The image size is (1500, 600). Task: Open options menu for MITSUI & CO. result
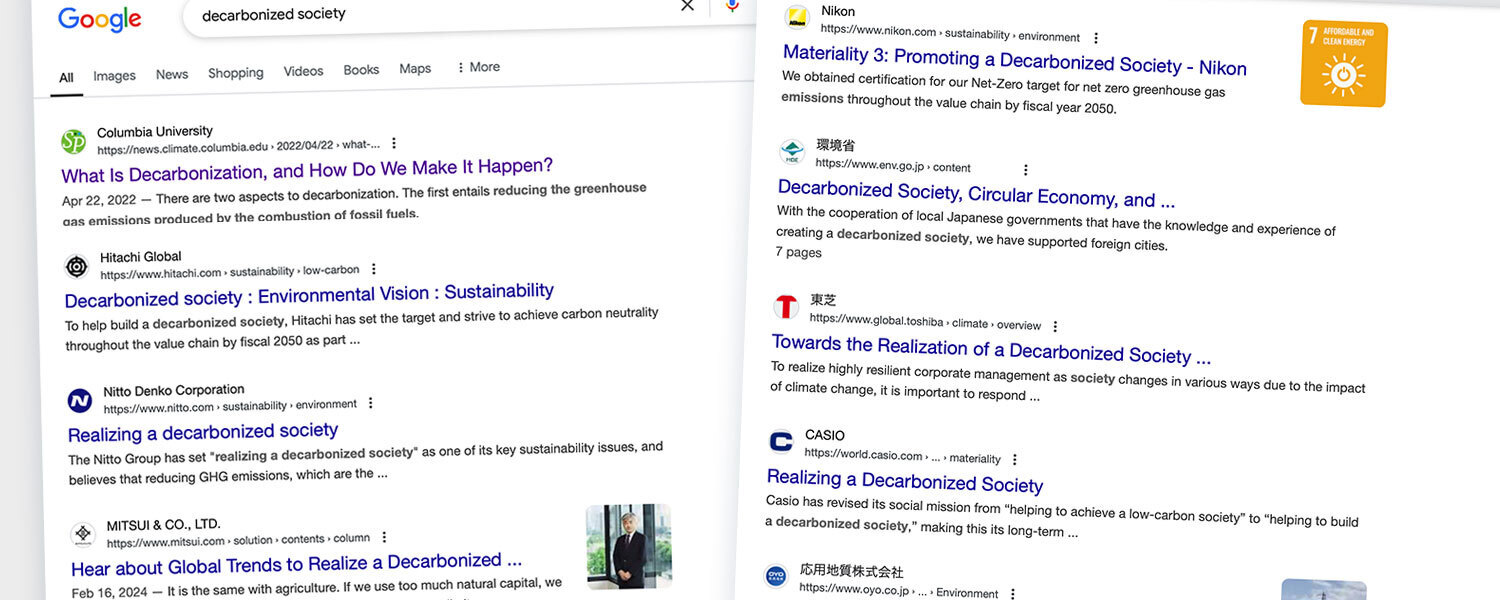[x=384, y=537]
